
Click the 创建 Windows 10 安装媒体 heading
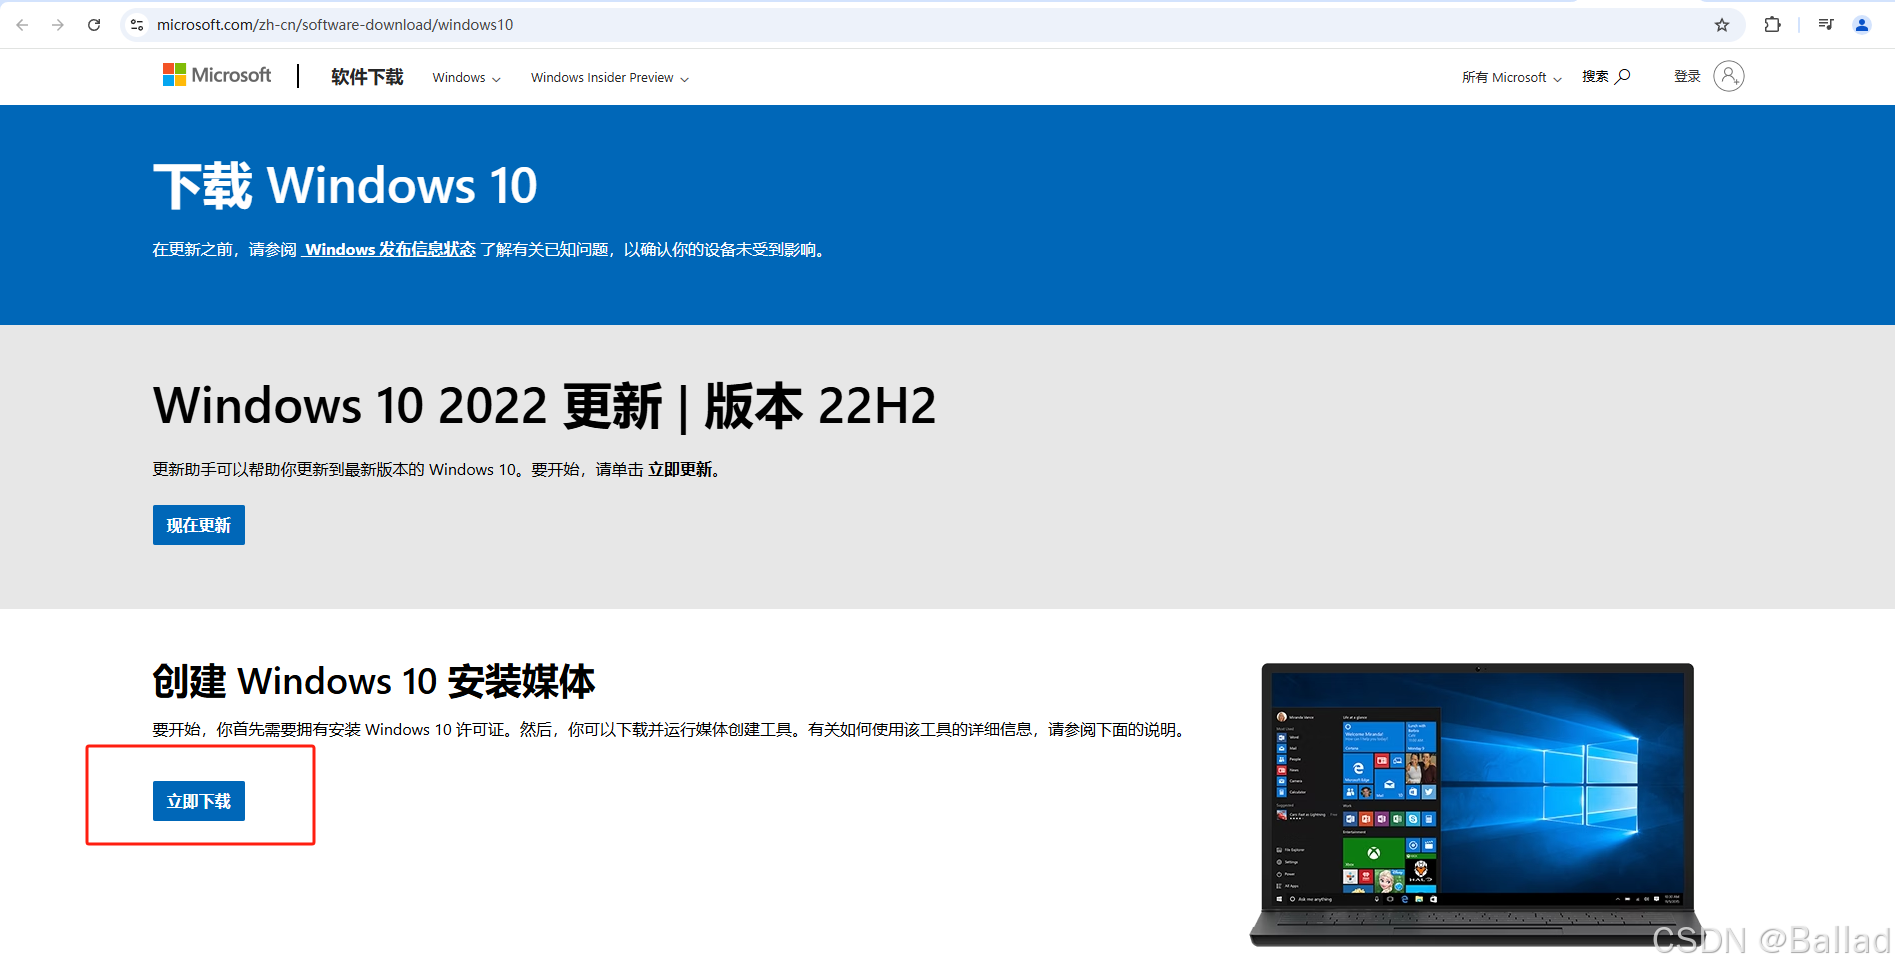click(x=374, y=682)
